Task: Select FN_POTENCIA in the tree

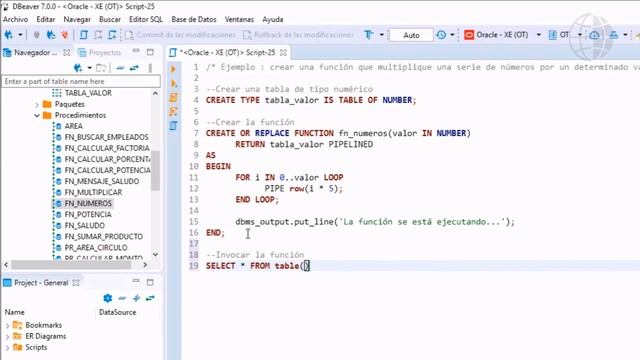Action: pyautogui.click(x=88, y=214)
